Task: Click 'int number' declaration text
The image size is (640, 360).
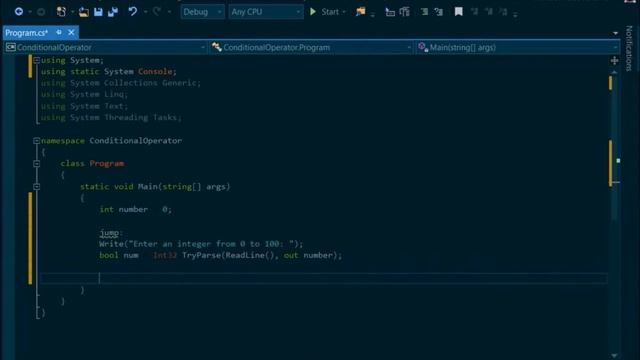Action: (x=124, y=209)
